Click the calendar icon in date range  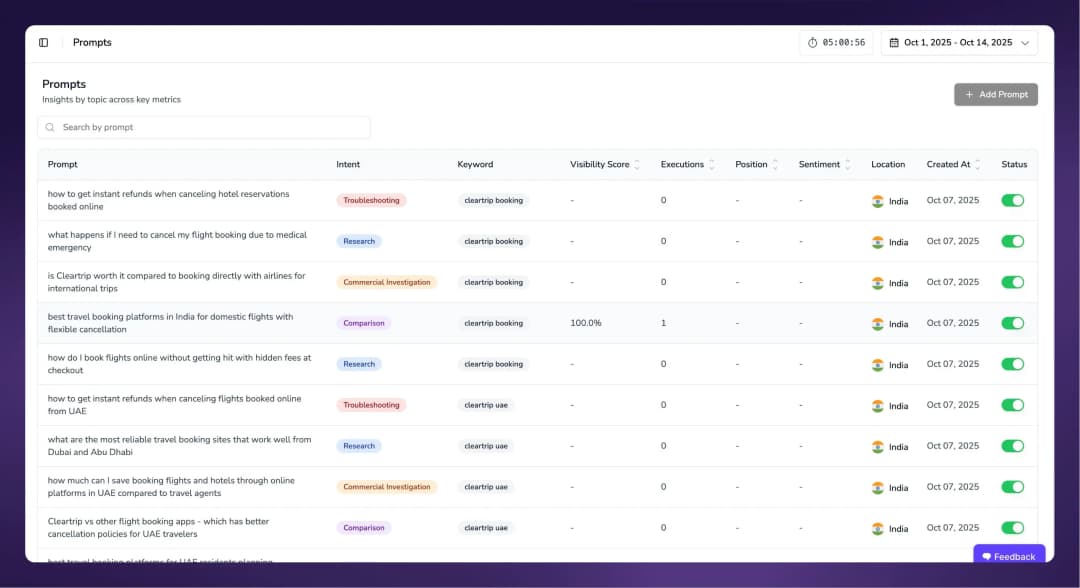[894, 43]
